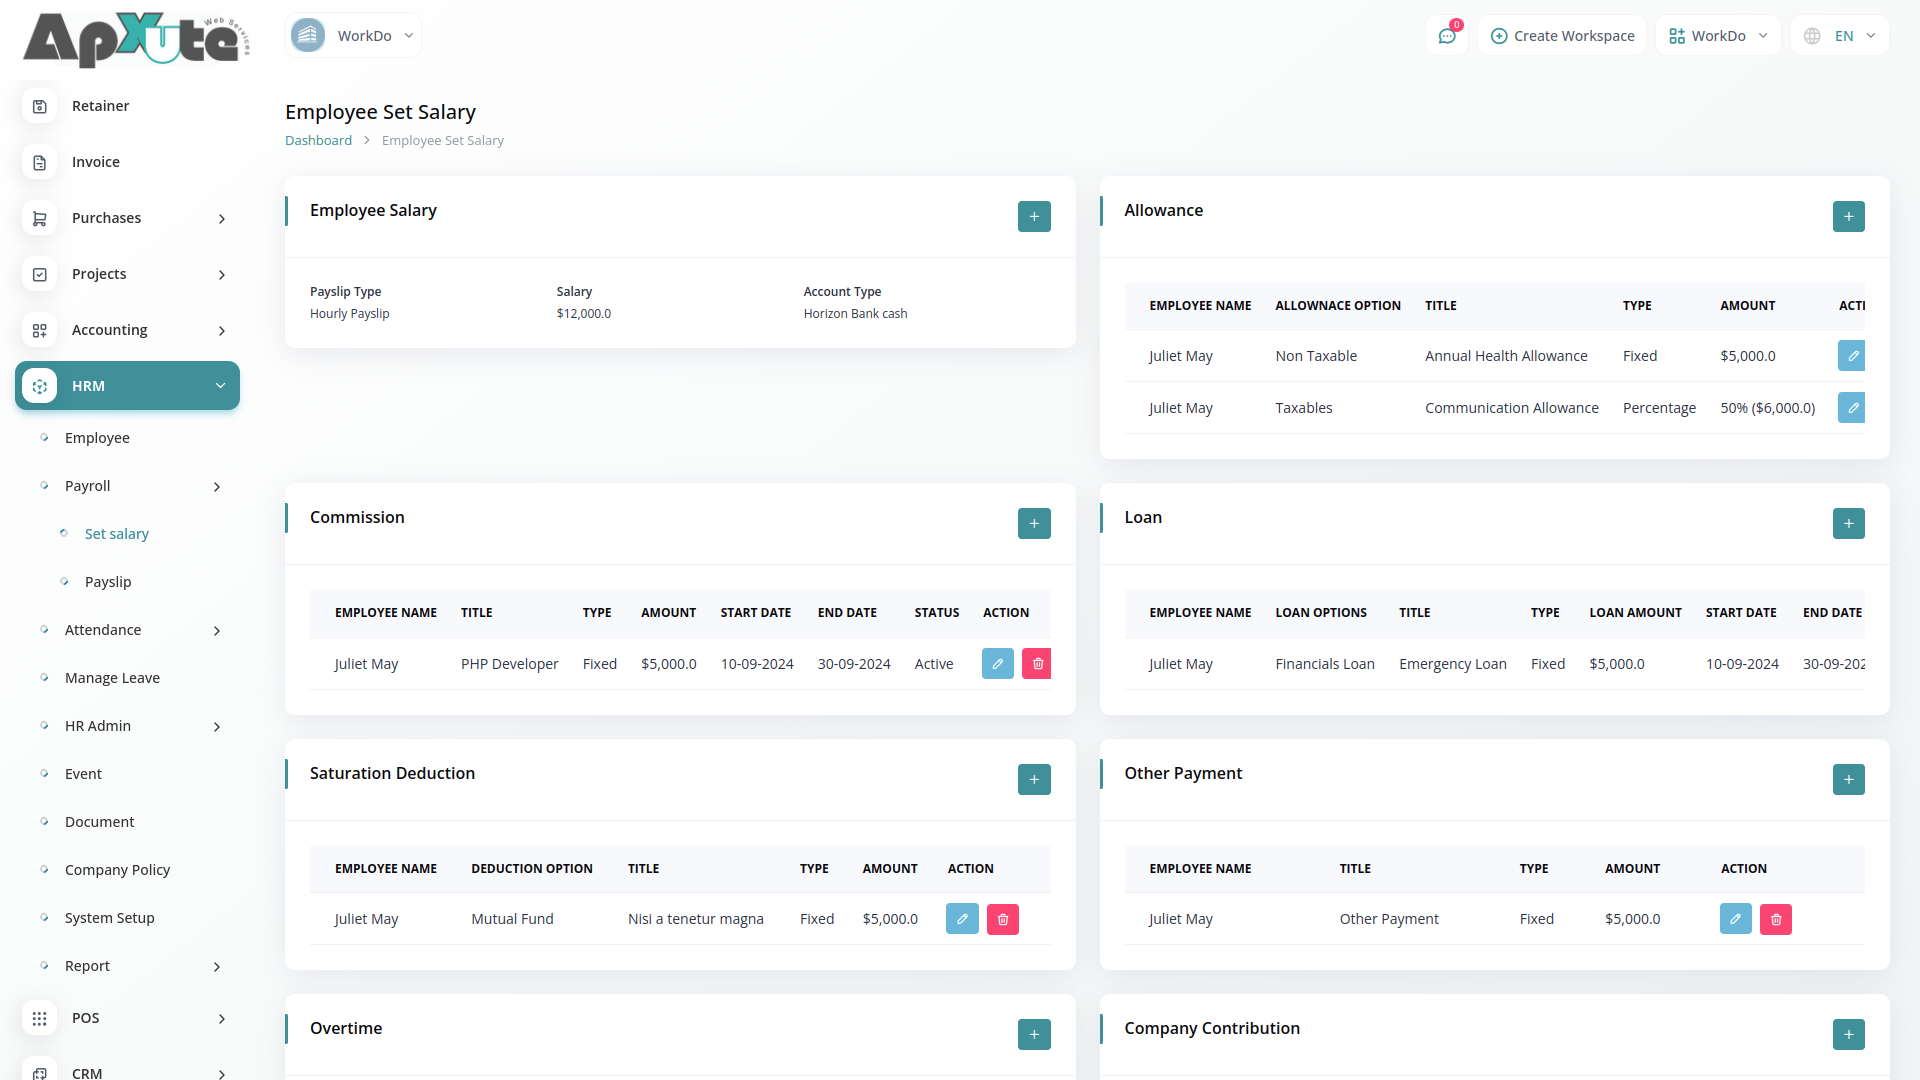Viewport: 1920px width, 1080px height.
Task: Go to the Dashboard breadcrumb link
Action: [x=318, y=141]
